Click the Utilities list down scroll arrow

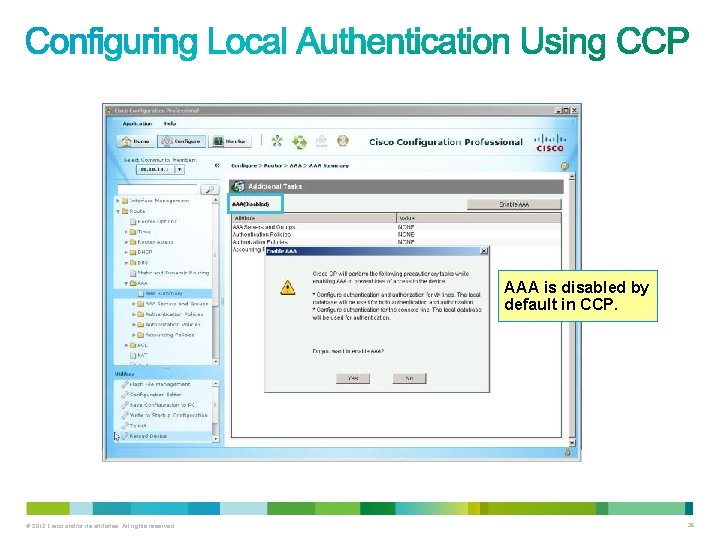[216, 439]
